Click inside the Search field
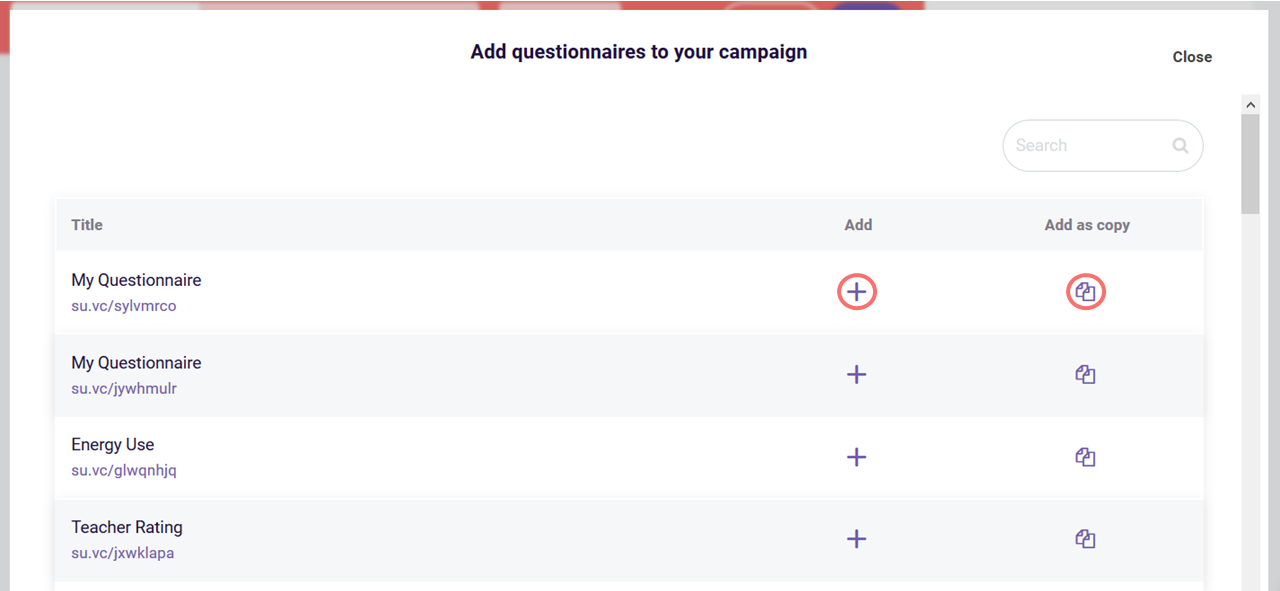Image resolution: width=1280 pixels, height=591 pixels. pos(1080,145)
